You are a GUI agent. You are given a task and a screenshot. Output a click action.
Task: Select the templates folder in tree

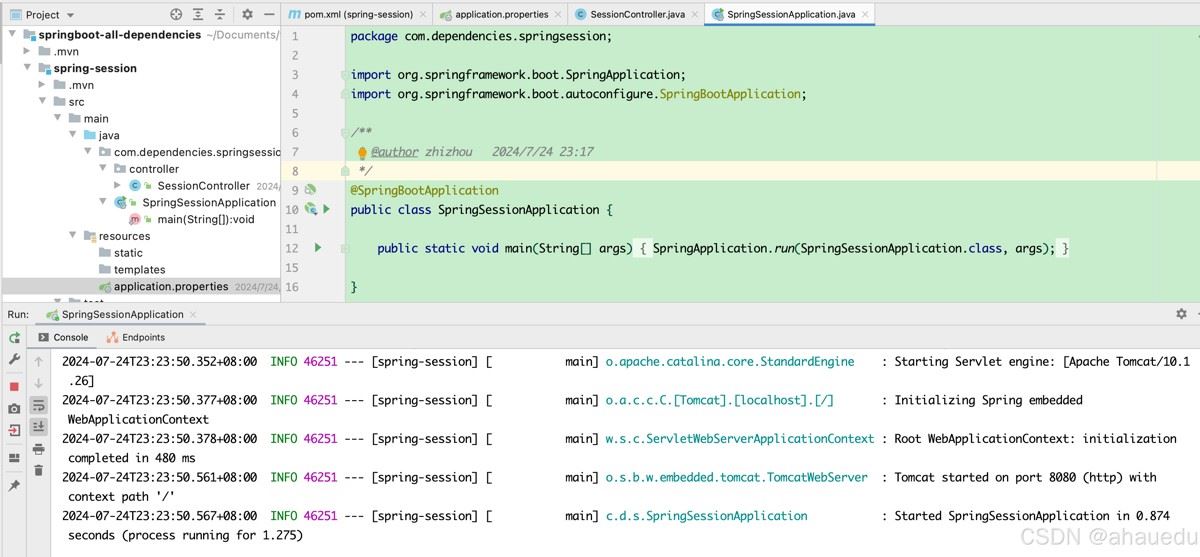pyautogui.click(x=140, y=269)
